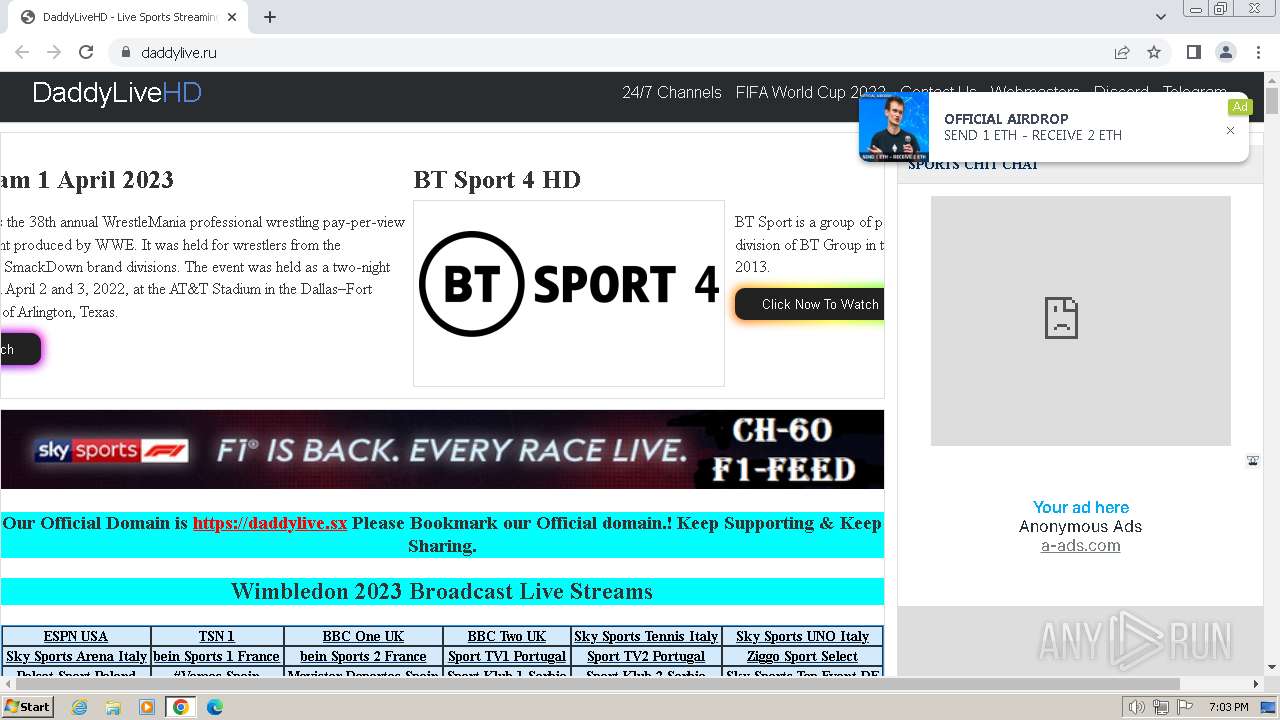Open the Windows Start button
1280x720 pixels.
27,706
